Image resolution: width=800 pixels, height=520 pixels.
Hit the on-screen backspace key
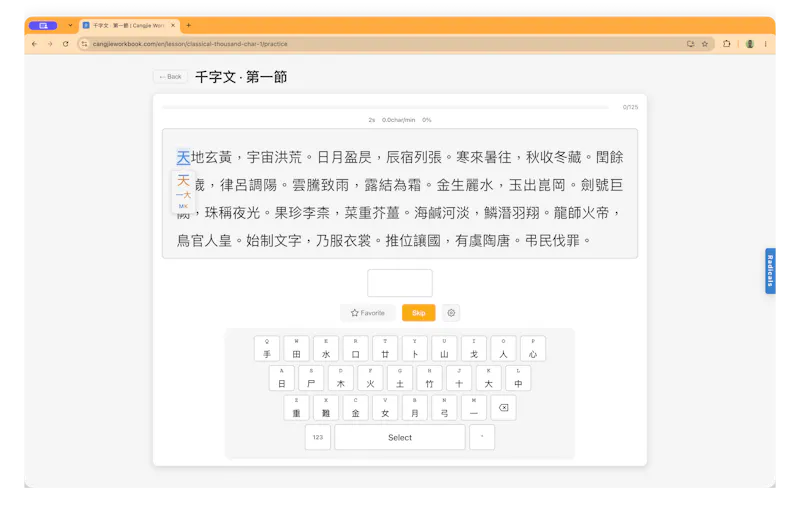coord(504,408)
